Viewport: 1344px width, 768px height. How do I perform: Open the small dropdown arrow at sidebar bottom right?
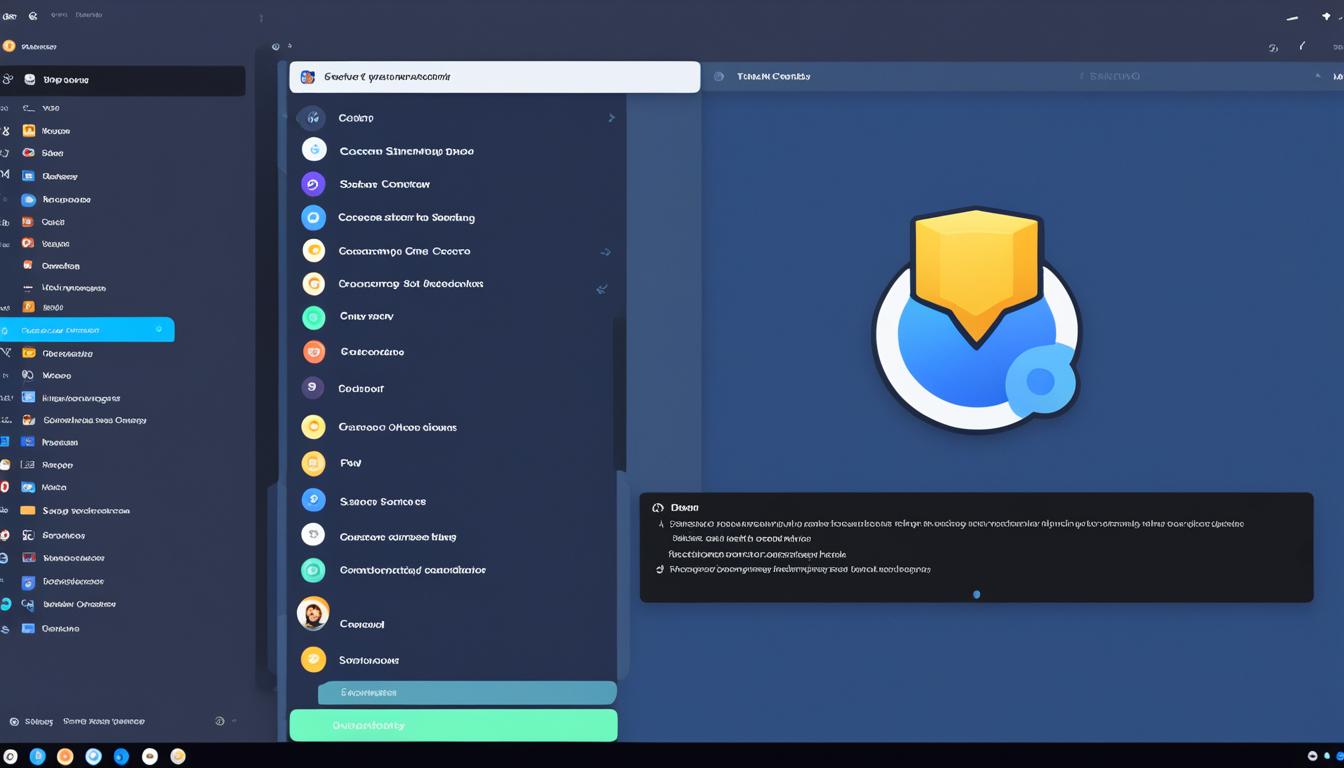234,721
